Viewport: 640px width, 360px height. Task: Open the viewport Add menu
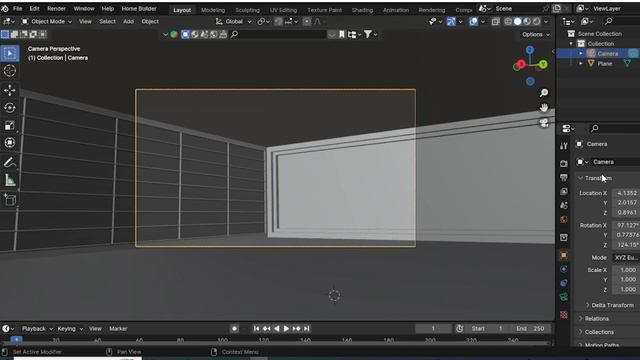click(128, 22)
